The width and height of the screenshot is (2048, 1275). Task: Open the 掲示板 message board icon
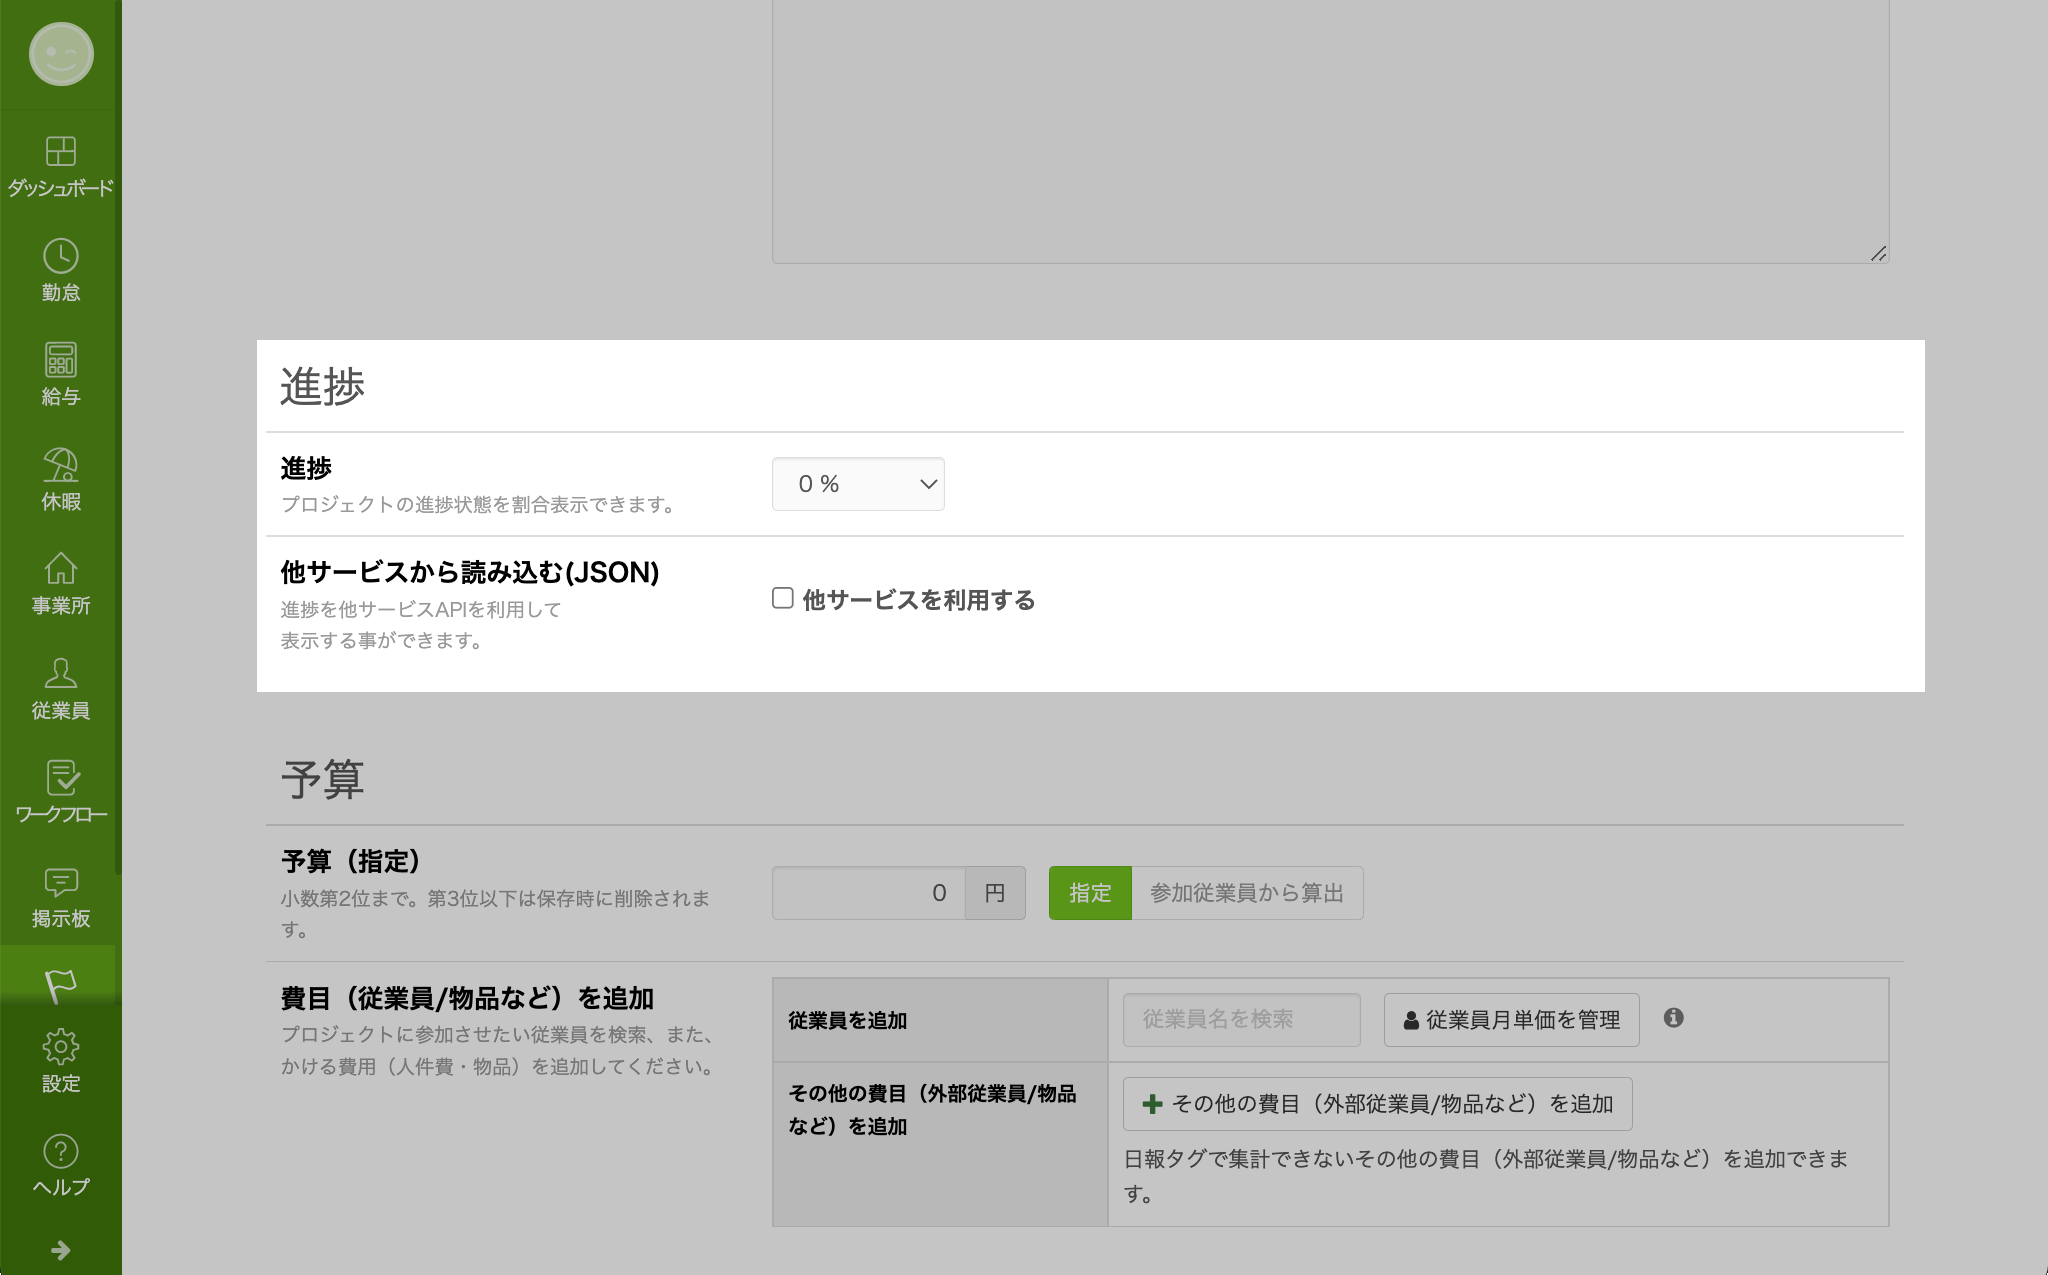(60, 882)
